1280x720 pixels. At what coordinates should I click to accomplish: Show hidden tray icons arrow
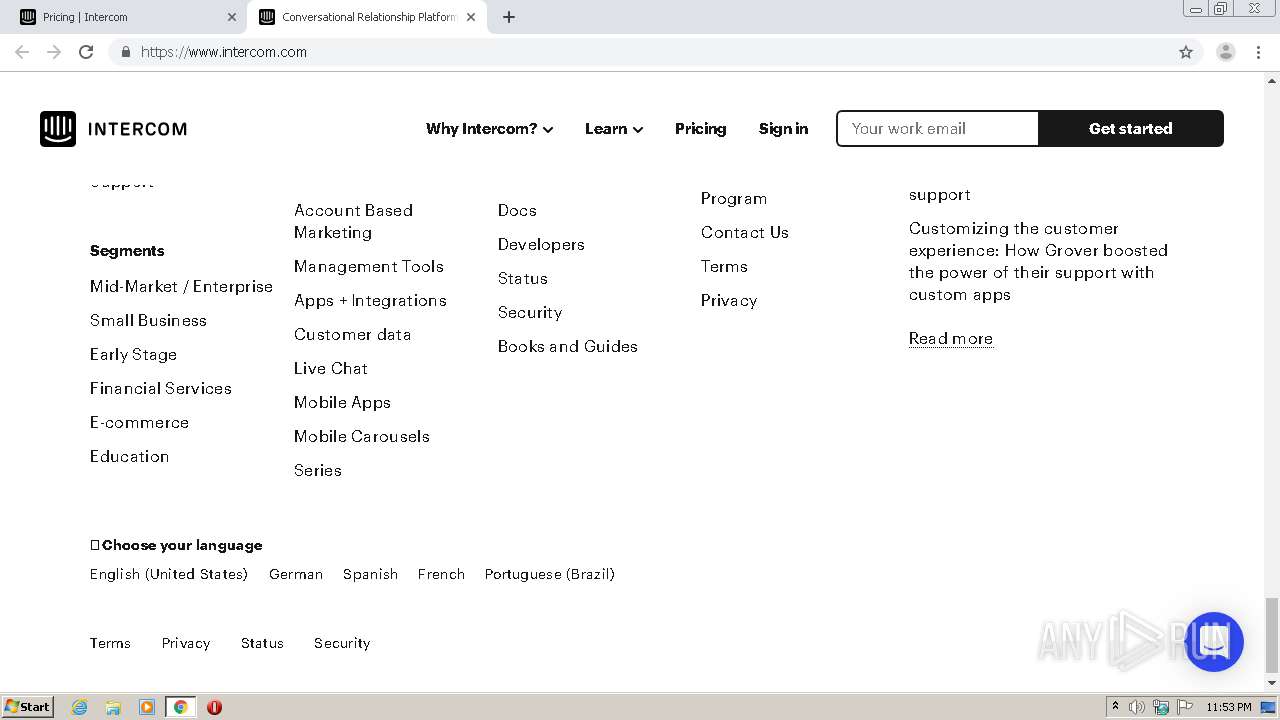(1115, 706)
